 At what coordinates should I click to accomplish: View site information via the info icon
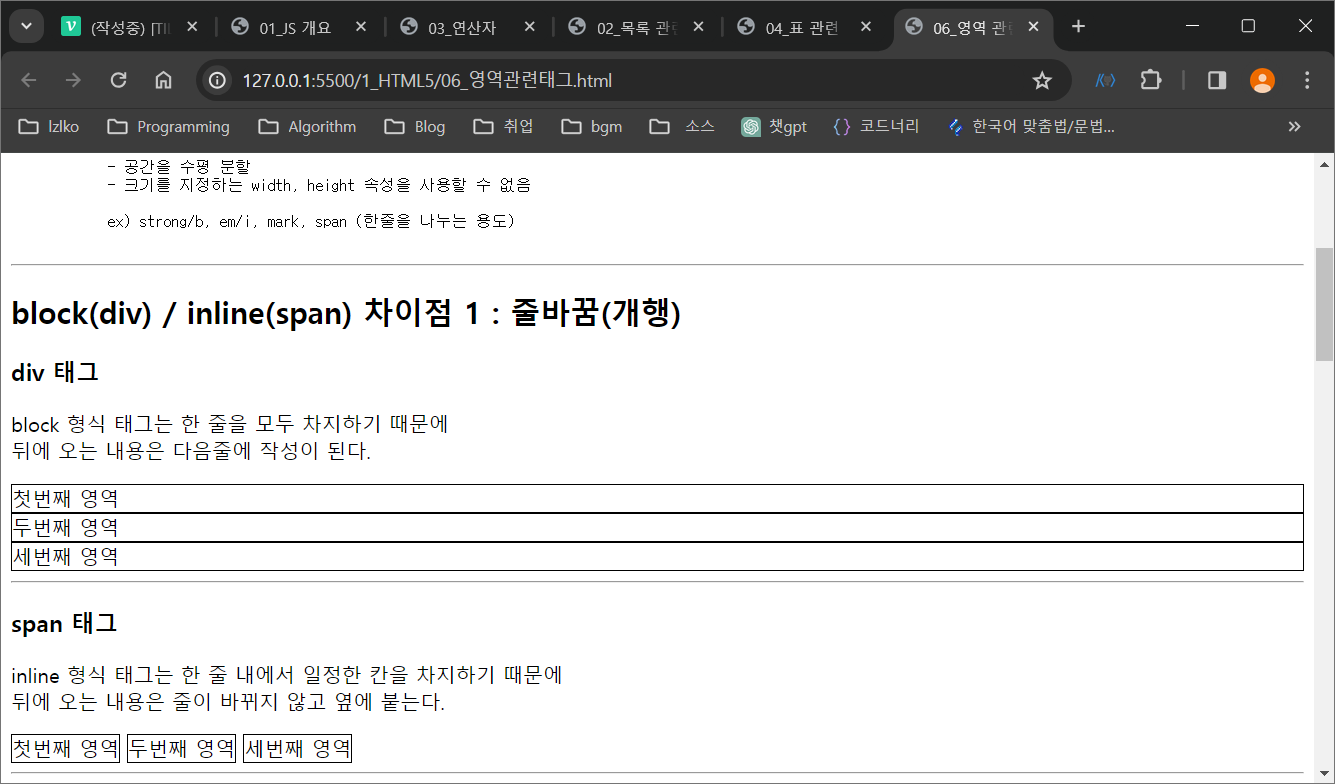pos(217,80)
